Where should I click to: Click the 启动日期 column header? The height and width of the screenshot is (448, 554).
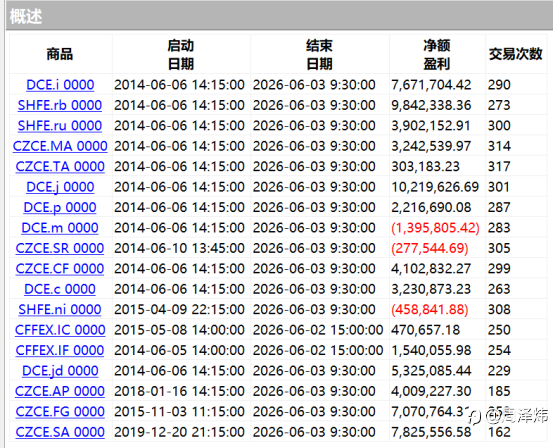pos(181,55)
